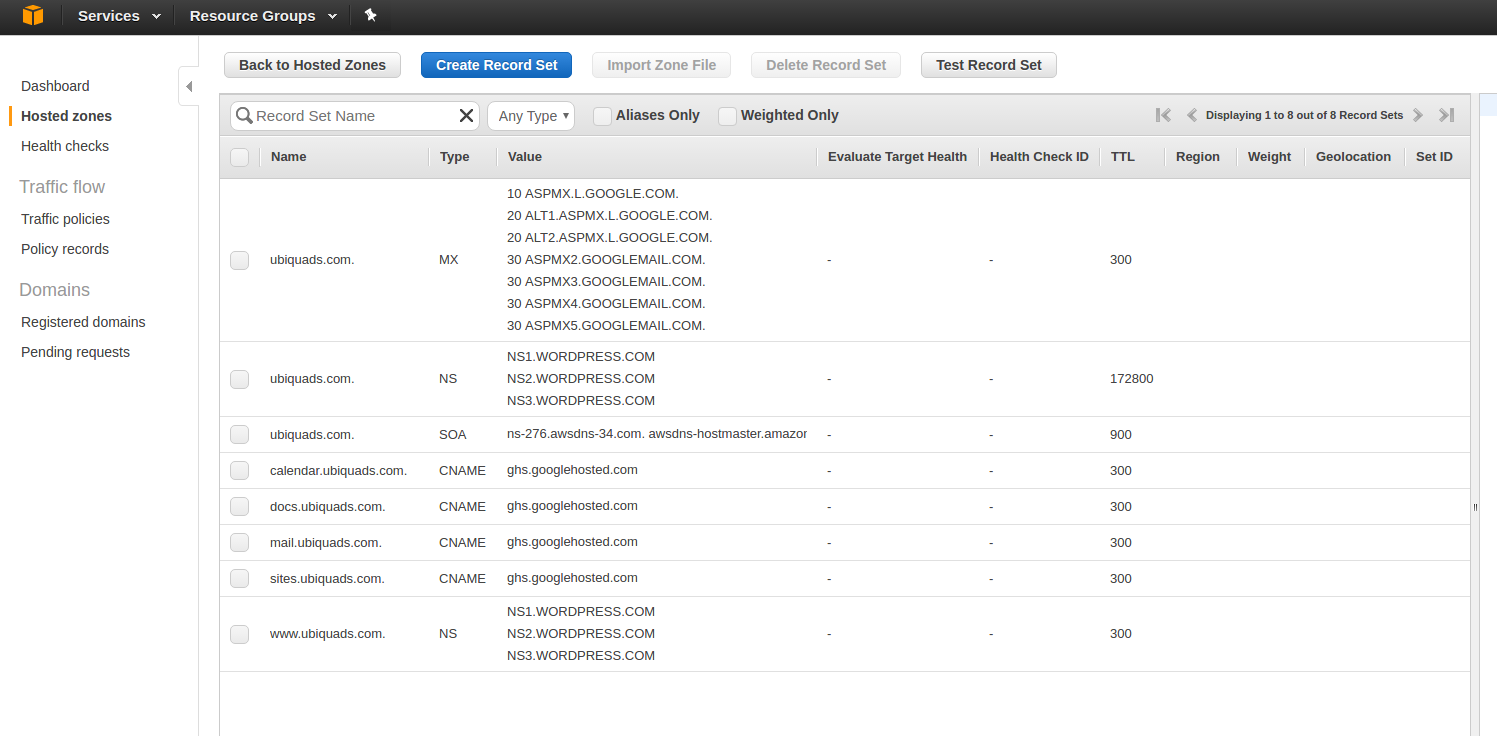The height and width of the screenshot is (736, 1497).
Task: Pin a shortcut with the pushpin icon
Action: [371, 15]
